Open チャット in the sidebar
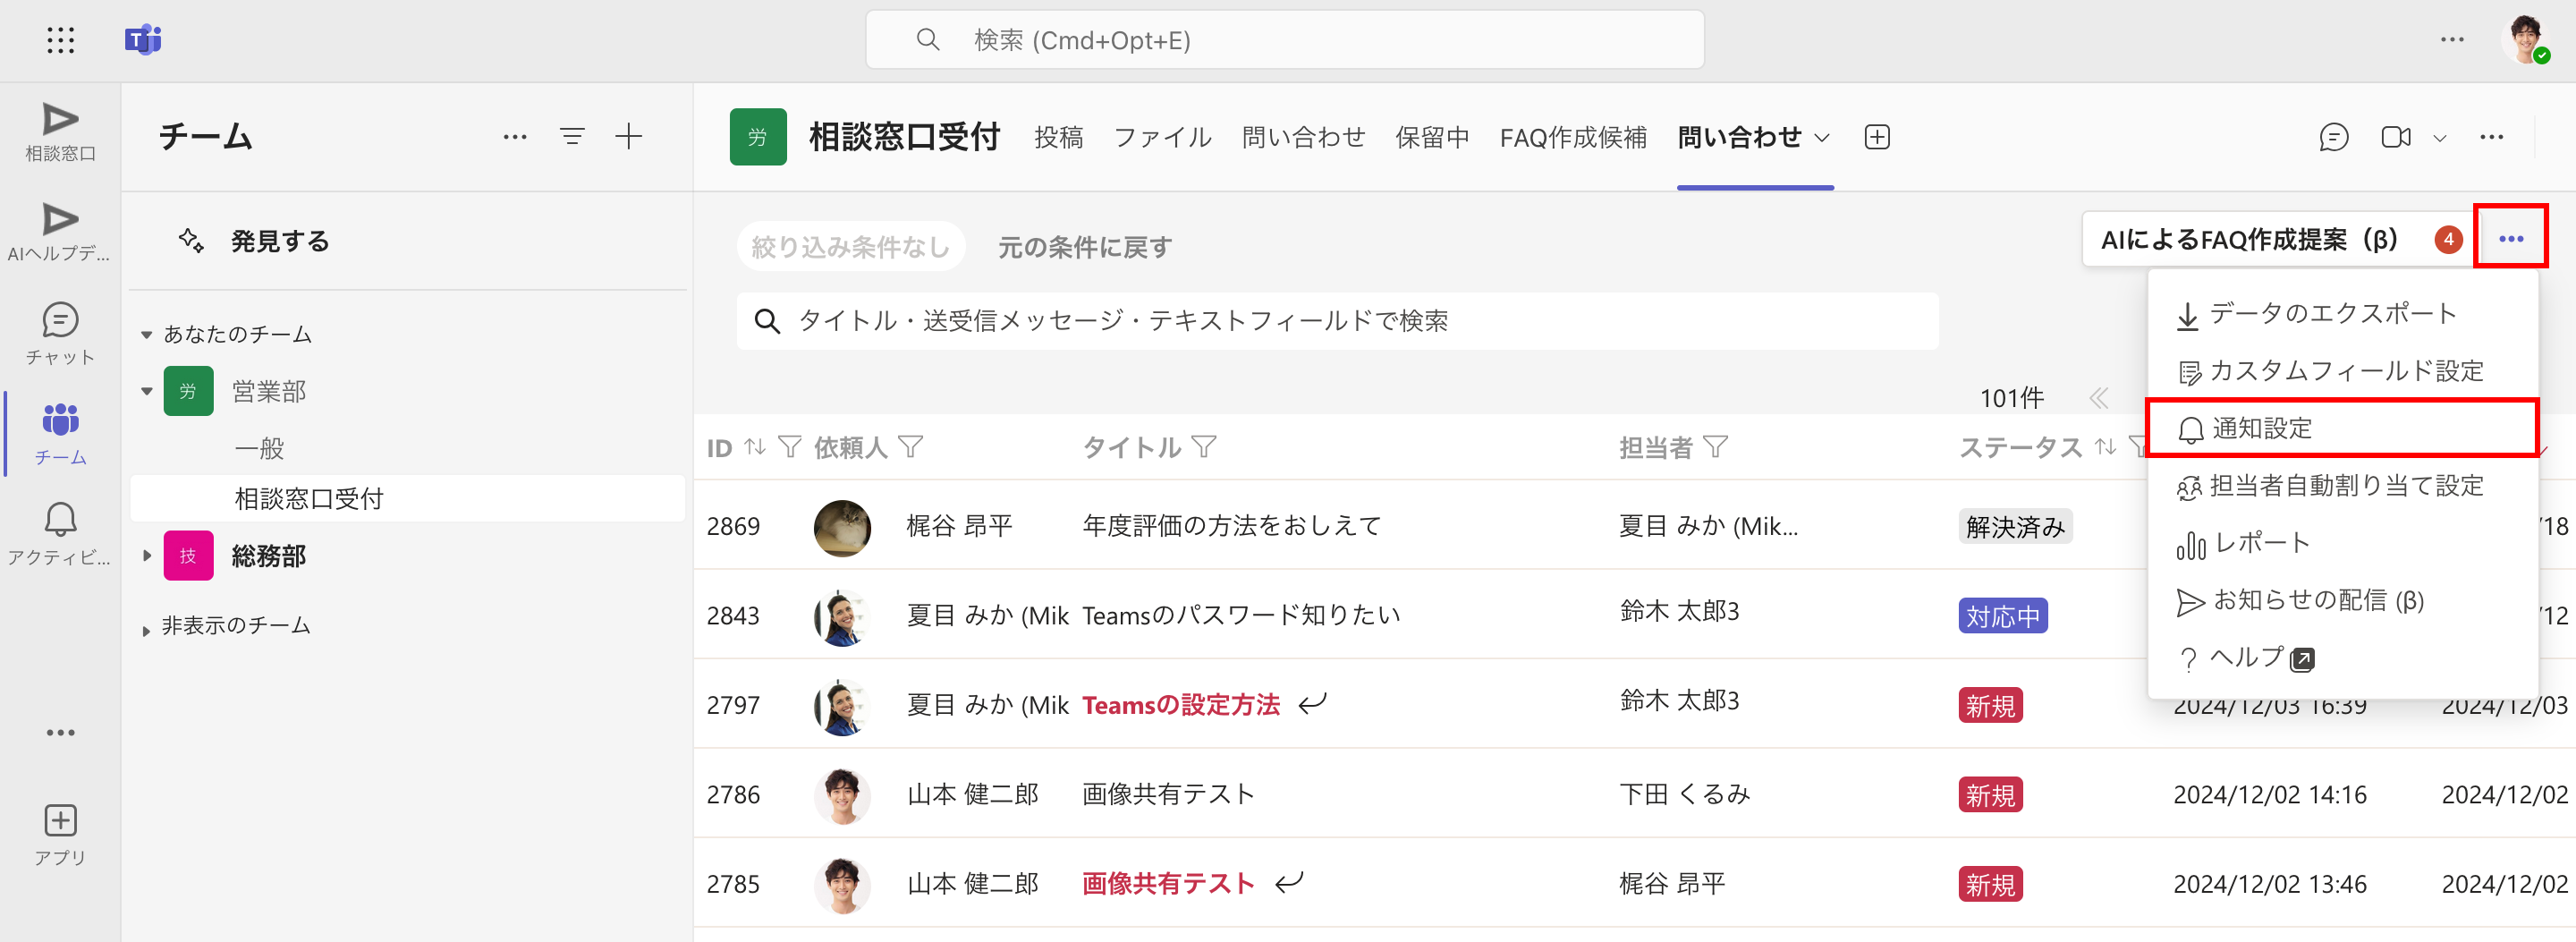 (60, 334)
